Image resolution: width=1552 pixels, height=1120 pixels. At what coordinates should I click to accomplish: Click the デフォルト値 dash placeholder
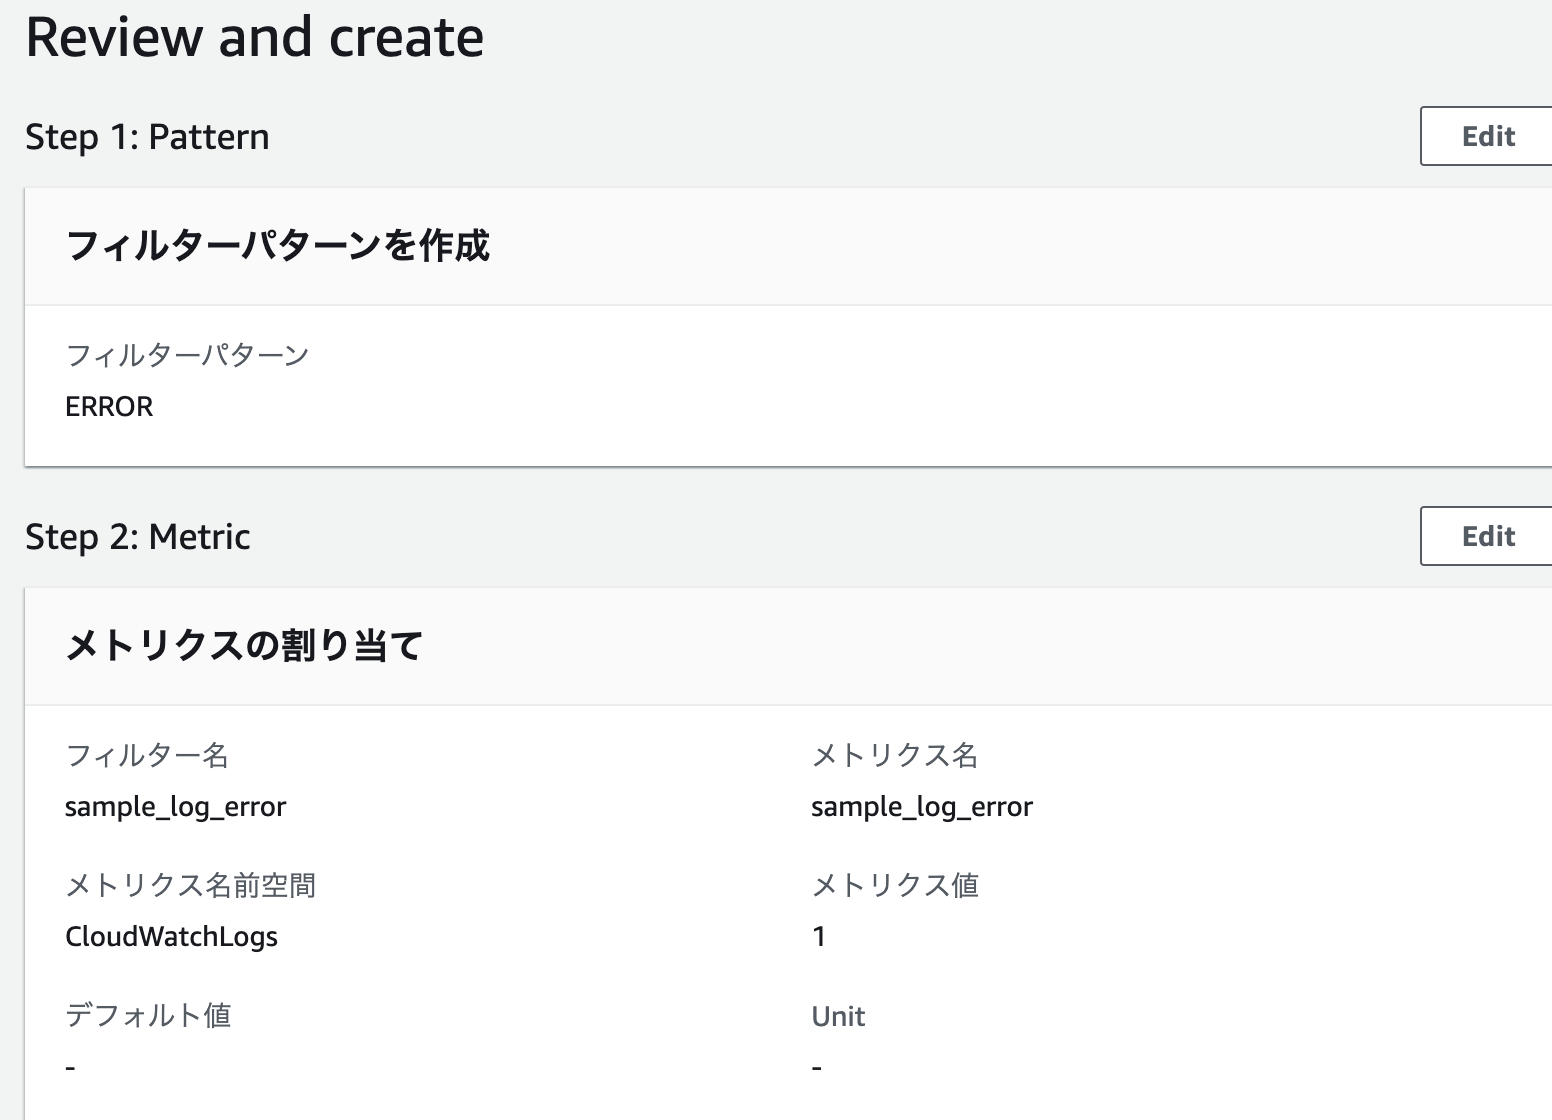click(x=68, y=1066)
